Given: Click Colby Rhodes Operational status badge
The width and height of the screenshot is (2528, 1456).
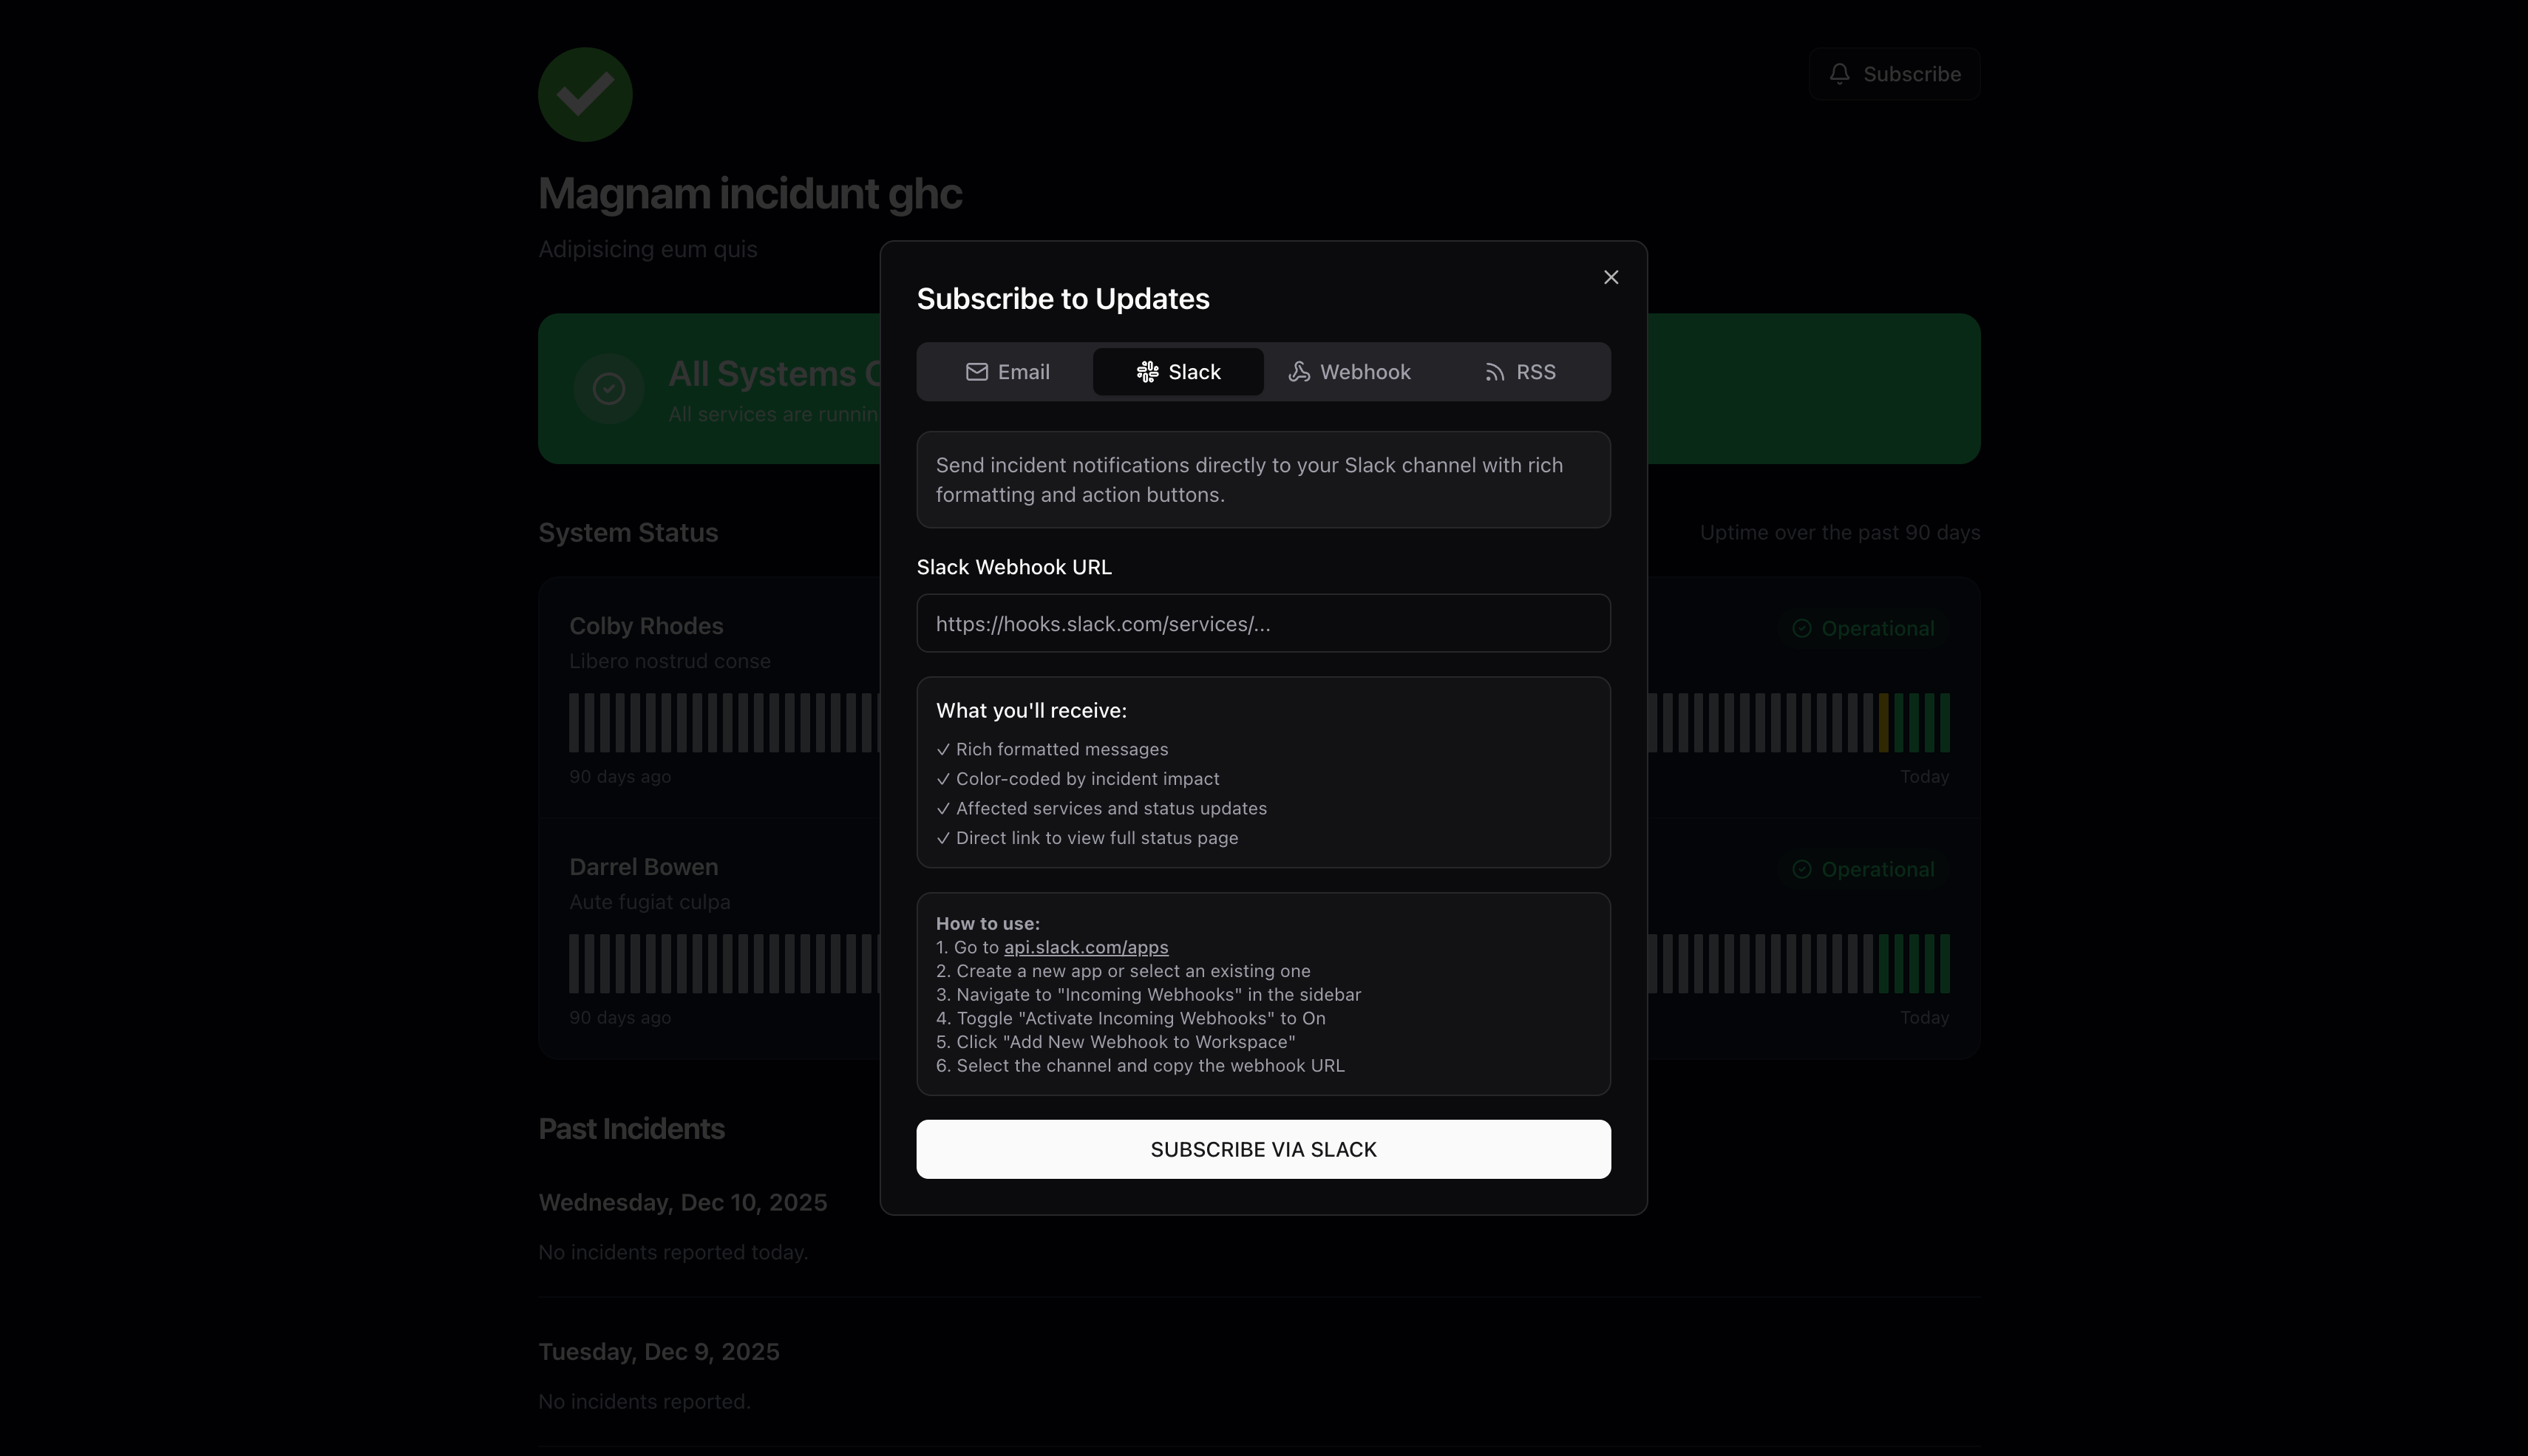Looking at the screenshot, I should tap(1863, 628).
